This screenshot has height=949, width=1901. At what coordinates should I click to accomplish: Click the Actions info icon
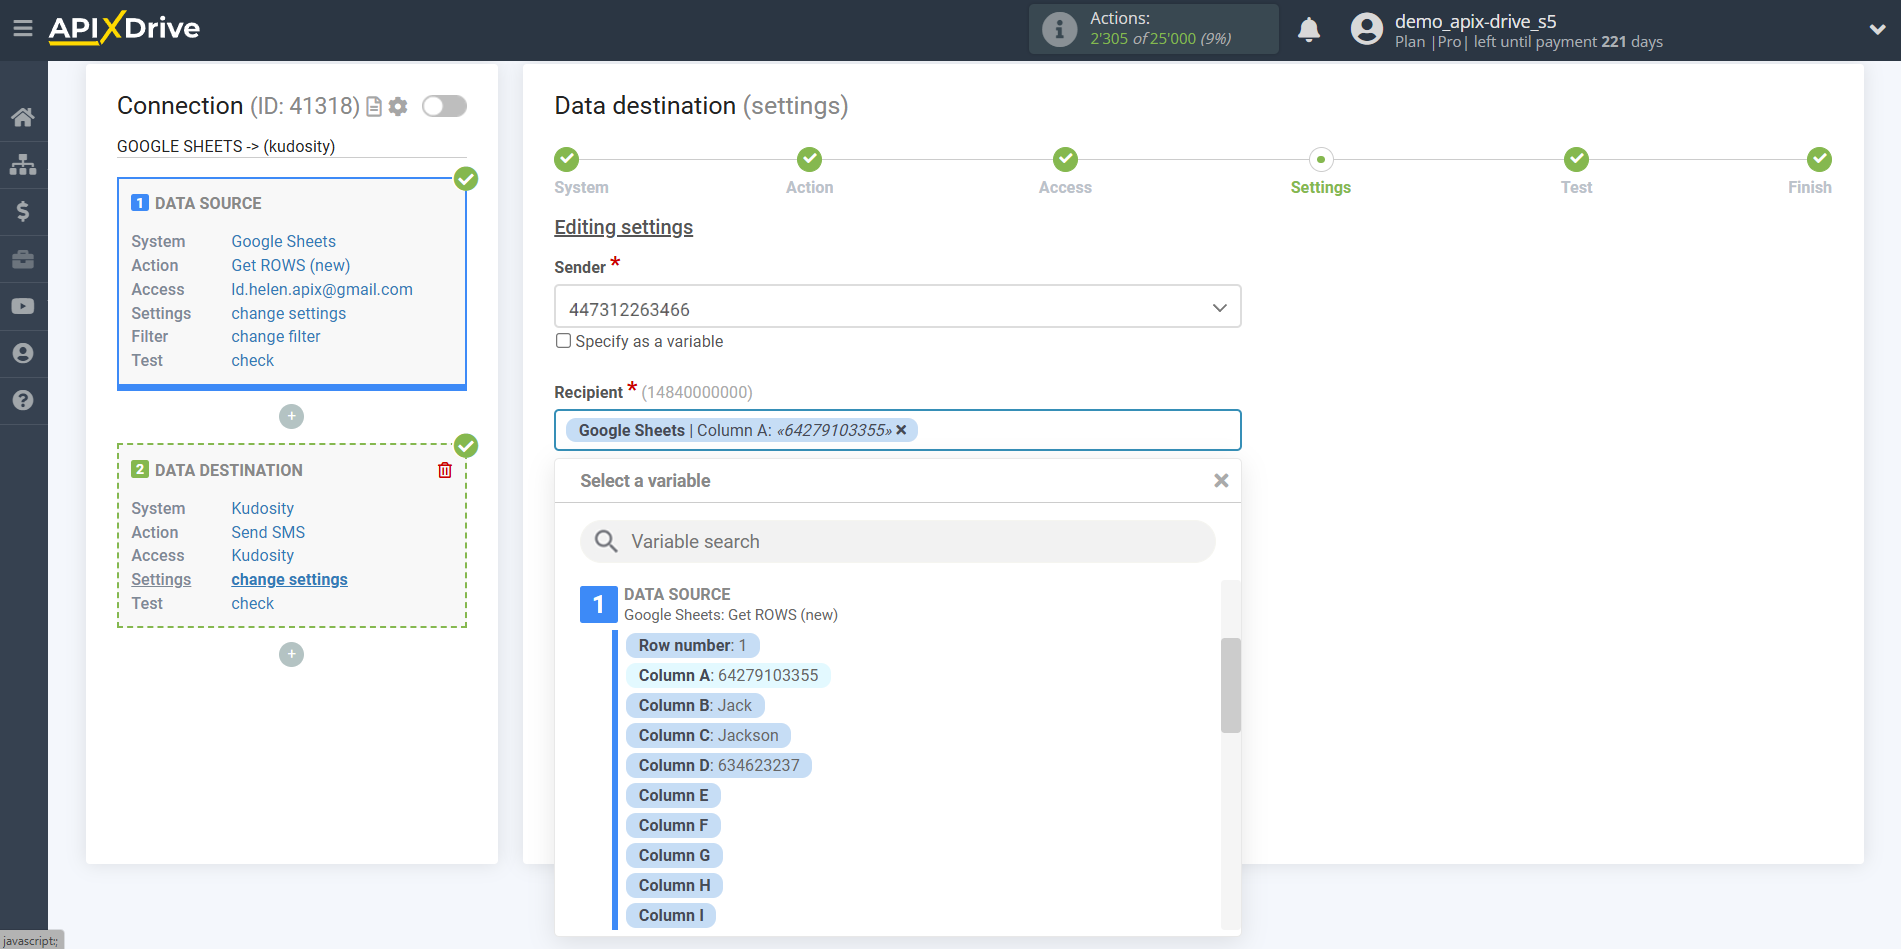(x=1060, y=29)
